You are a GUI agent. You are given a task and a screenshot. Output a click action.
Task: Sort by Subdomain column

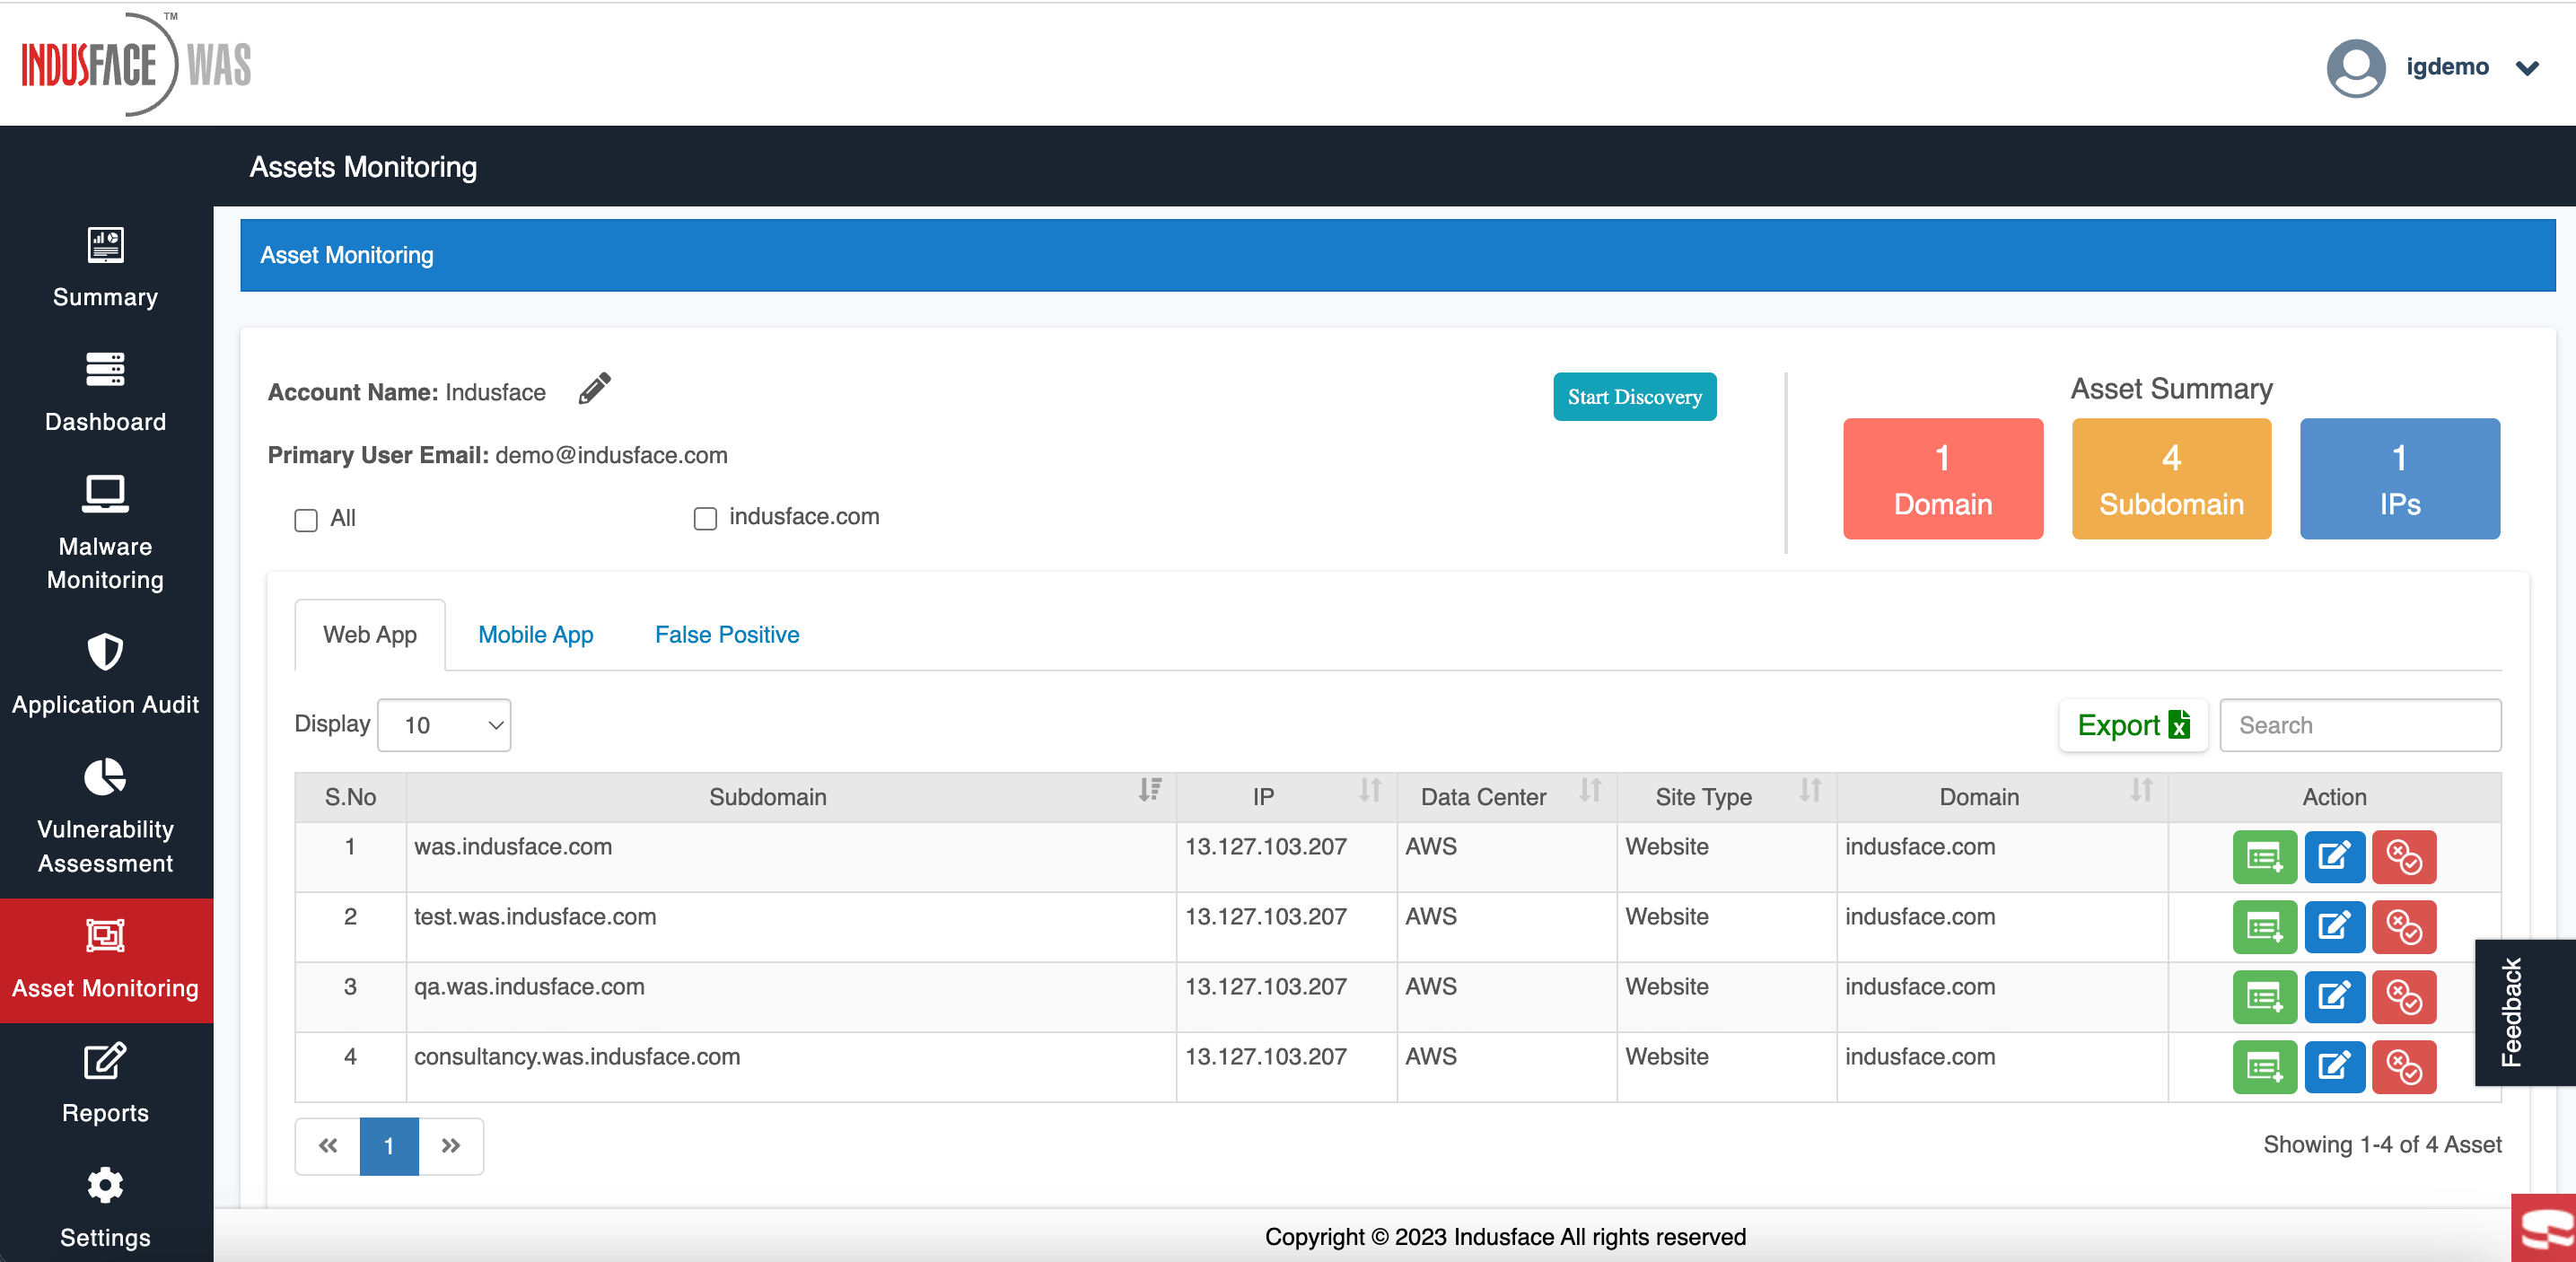[x=1150, y=791]
